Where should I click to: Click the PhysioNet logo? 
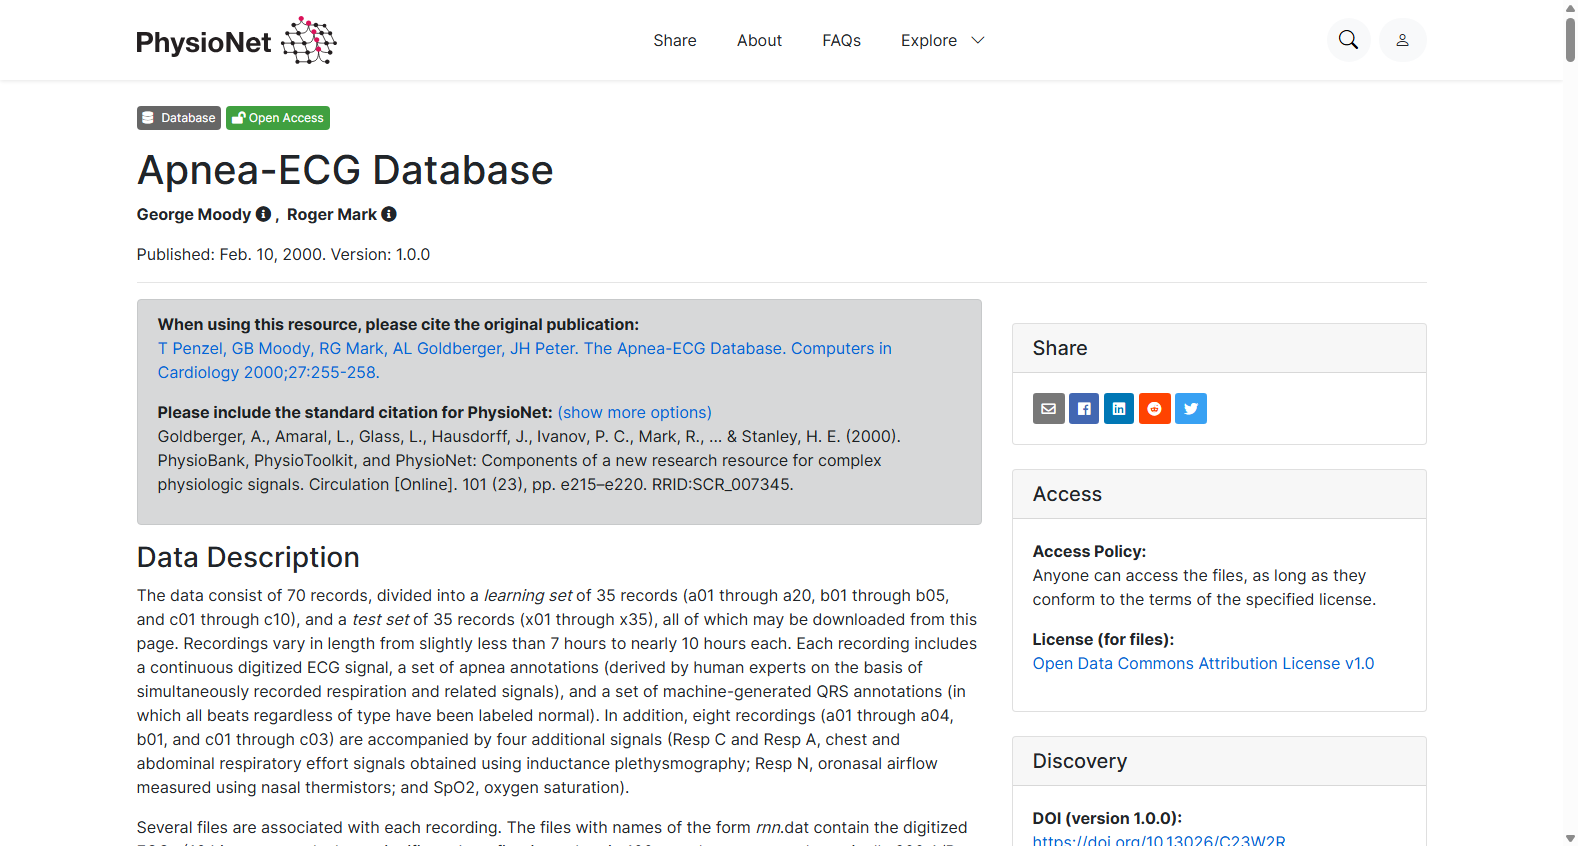click(x=236, y=41)
